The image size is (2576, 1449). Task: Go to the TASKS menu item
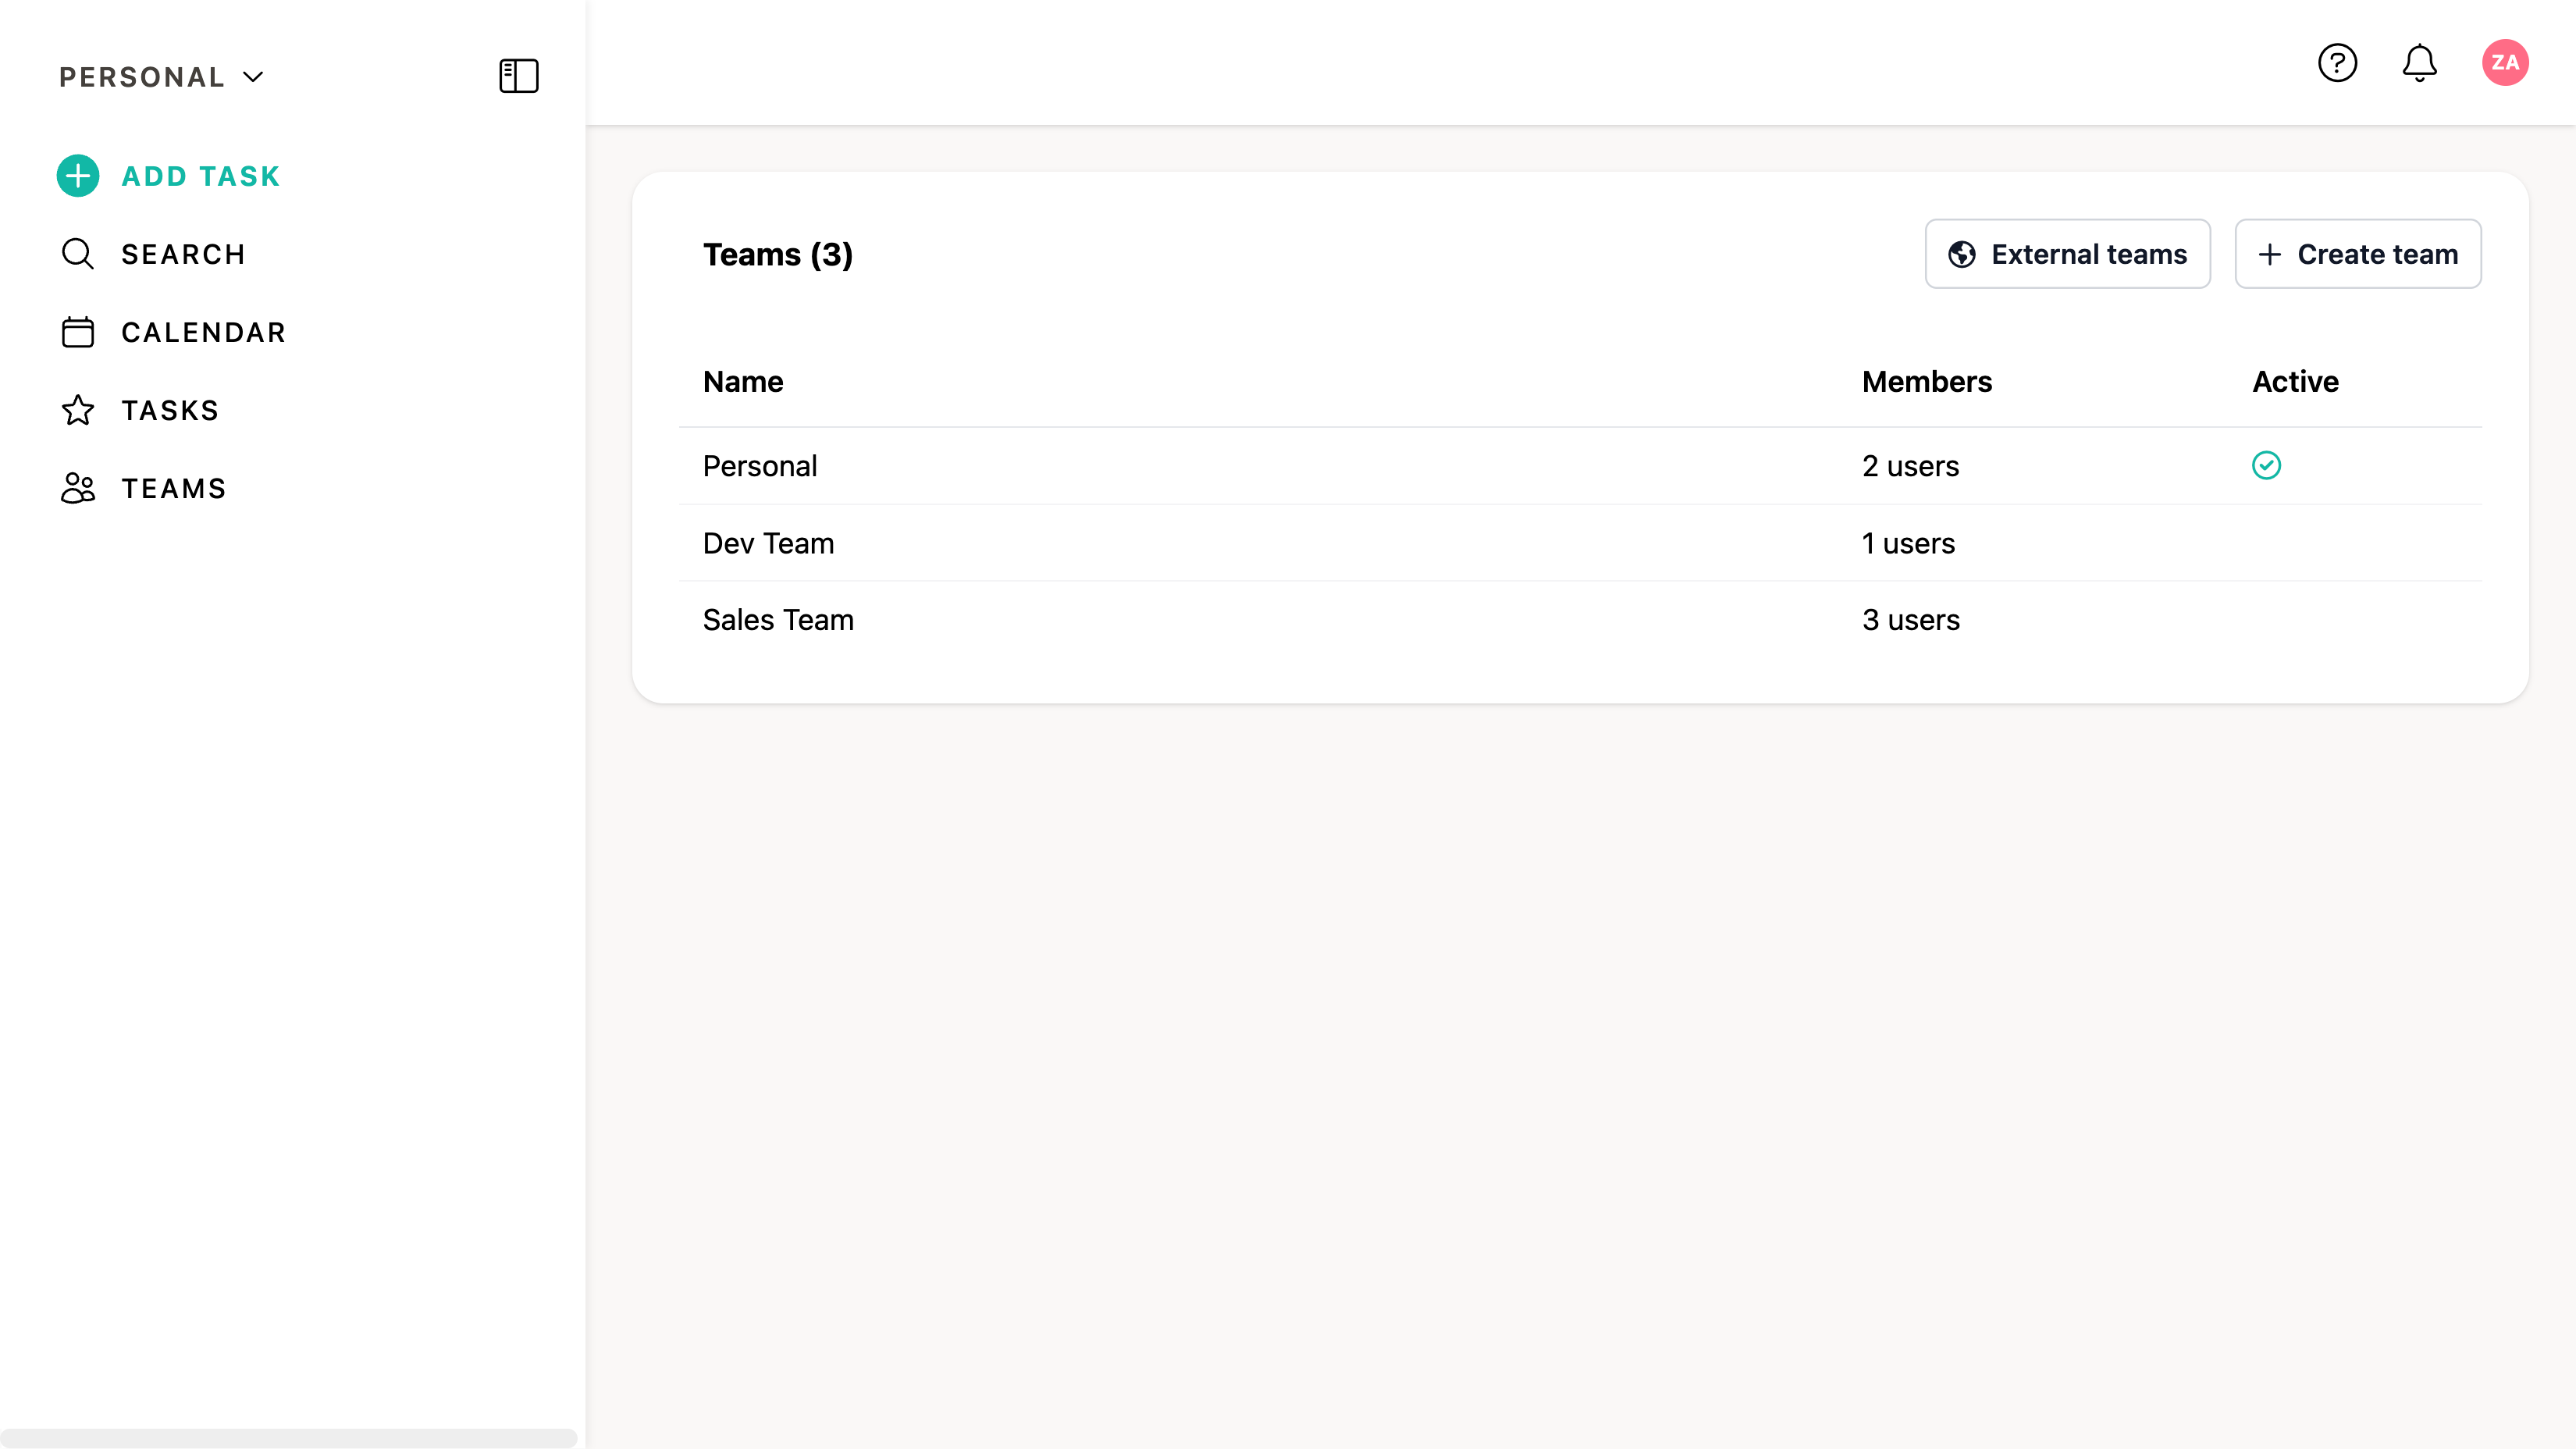pyautogui.click(x=170, y=410)
